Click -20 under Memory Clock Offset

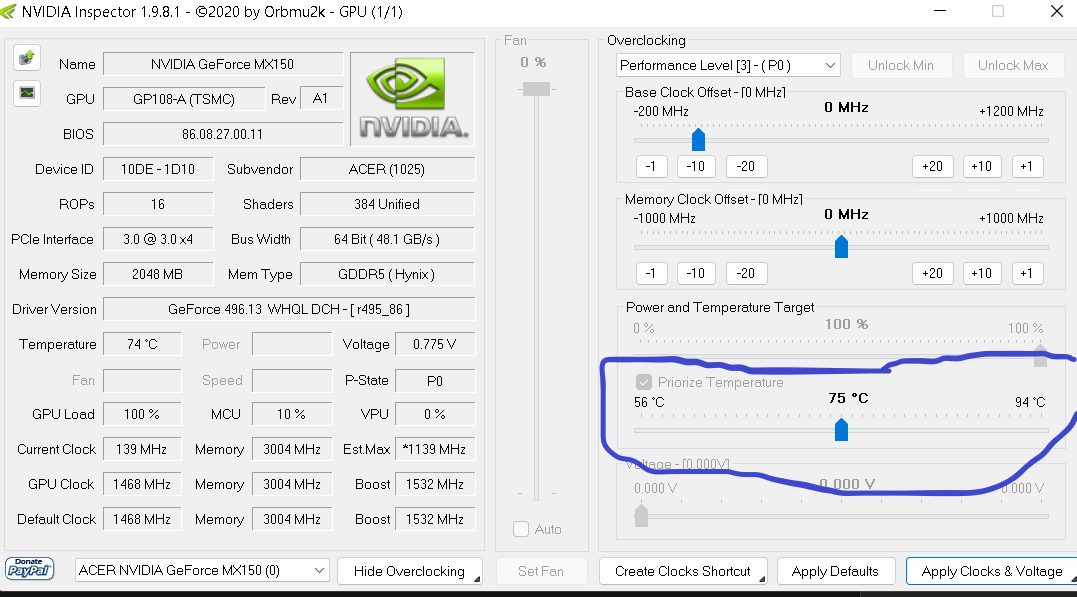point(746,273)
